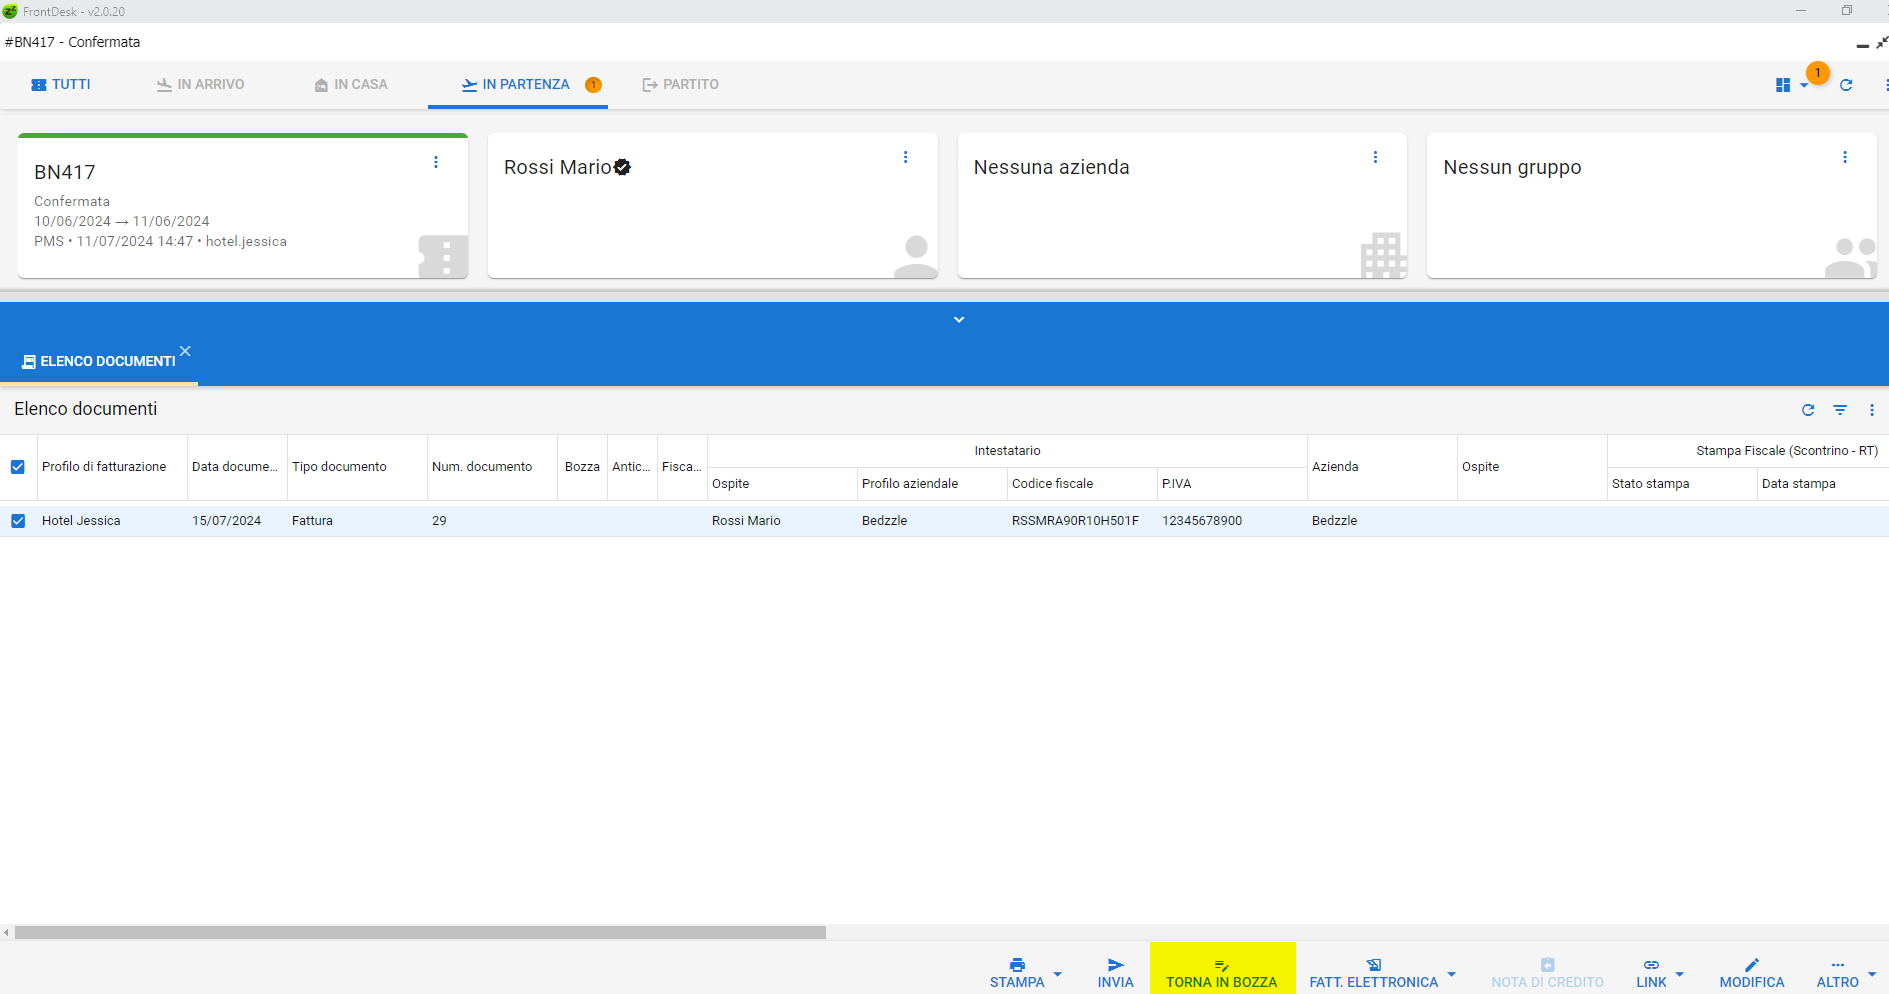The width and height of the screenshot is (1889, 994).
Task: Close the Elenco Documenti tab
Action: 185,351
